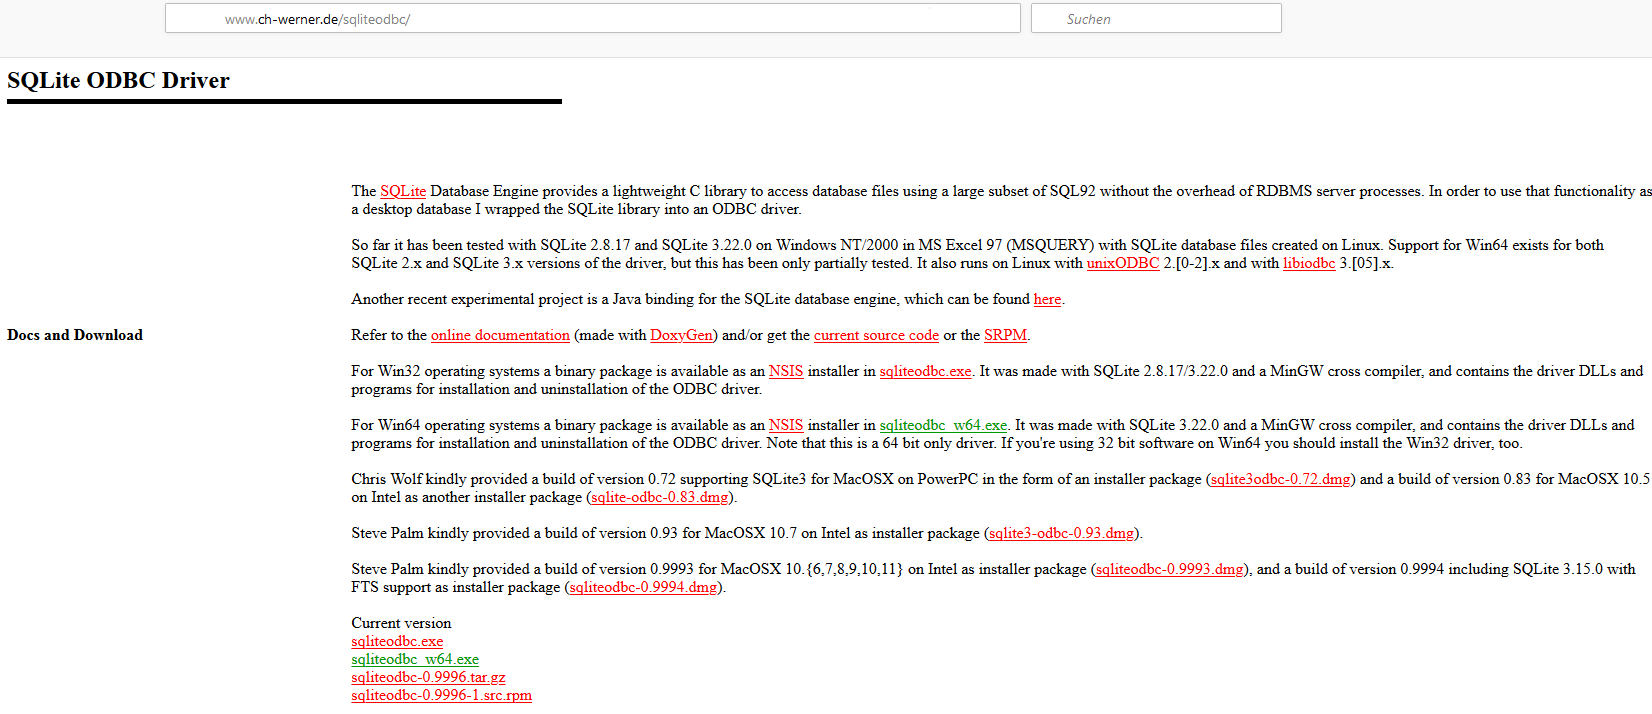Click sqliteodbc.exe link in the Win32 paragraph
Viewport: 1652px width, 714px height.
[x=926, y=371]
